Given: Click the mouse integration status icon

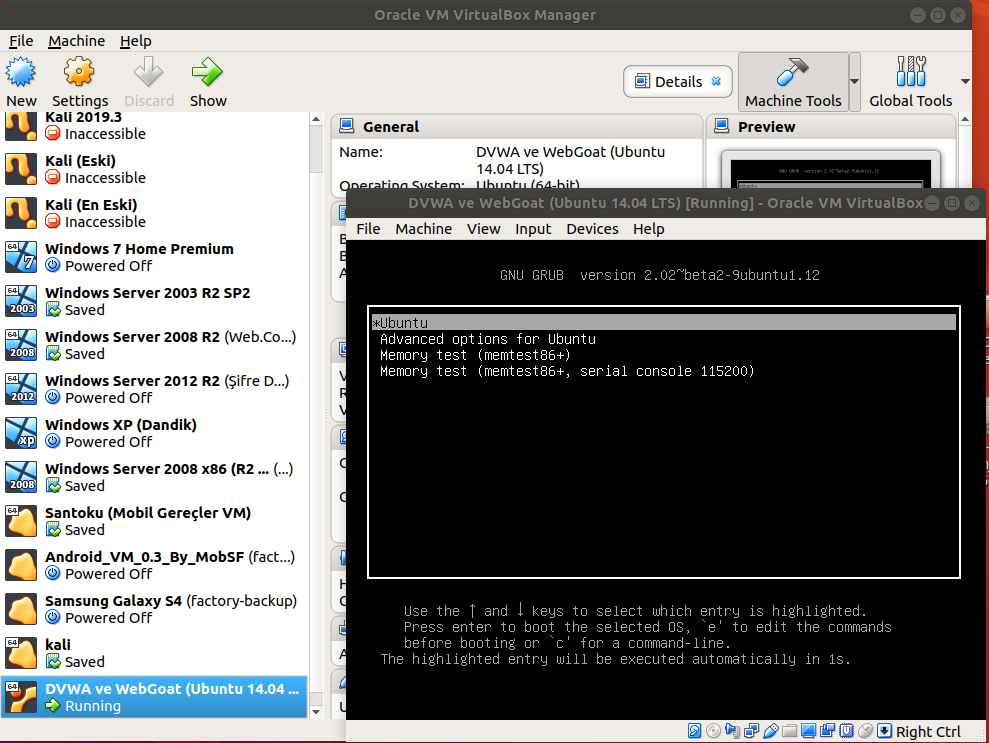Looking at the screenshot, I should pyautogui.click(x=865, y=731).
